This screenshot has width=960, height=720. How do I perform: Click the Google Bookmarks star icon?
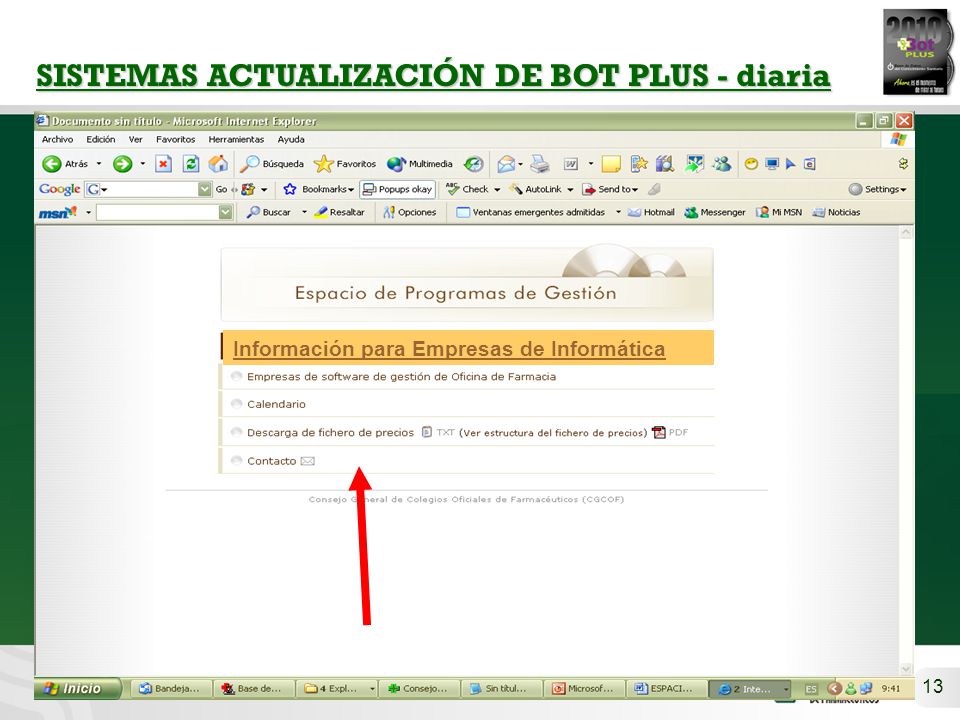[x=290, y=190]
